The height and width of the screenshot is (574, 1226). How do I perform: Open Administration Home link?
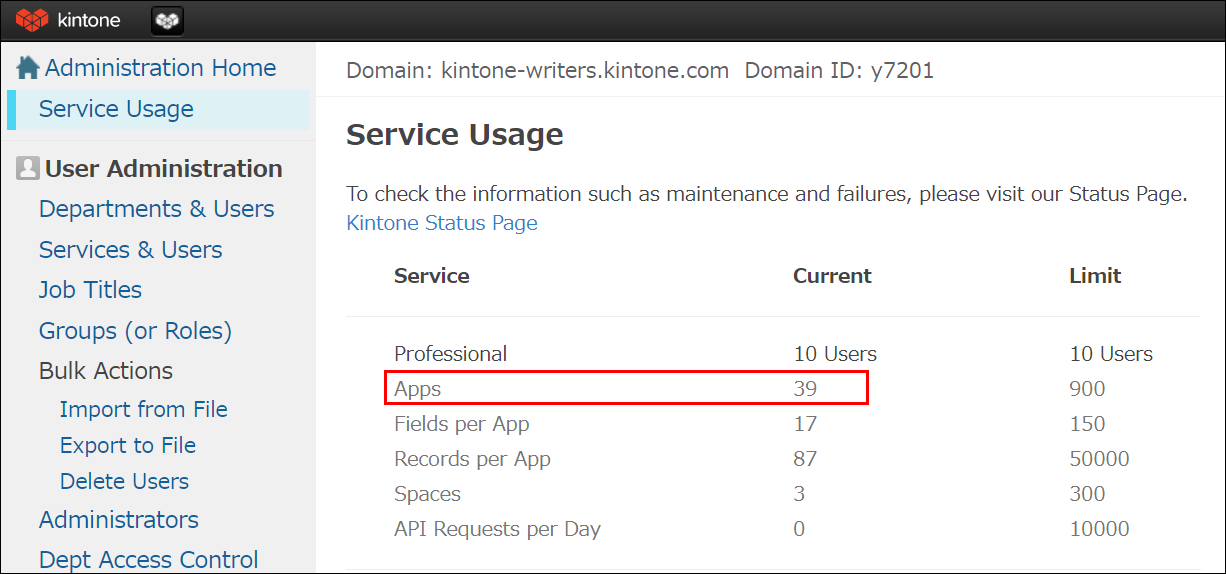click(x=160, y=68)
